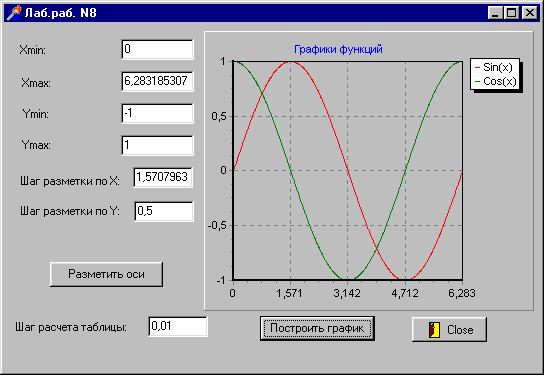Click the Шаг разметки по Y: label
545x376 pixels.
click(70, 211)
